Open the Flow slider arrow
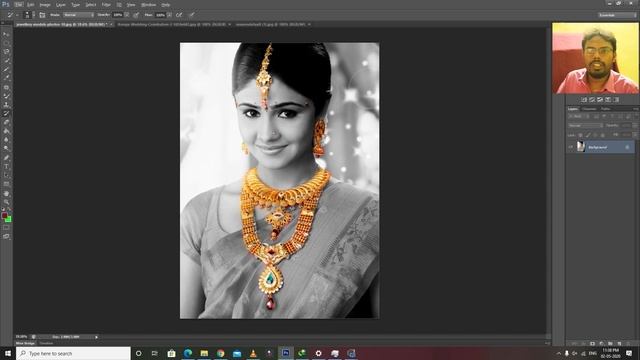 click(x=169, y=15)
